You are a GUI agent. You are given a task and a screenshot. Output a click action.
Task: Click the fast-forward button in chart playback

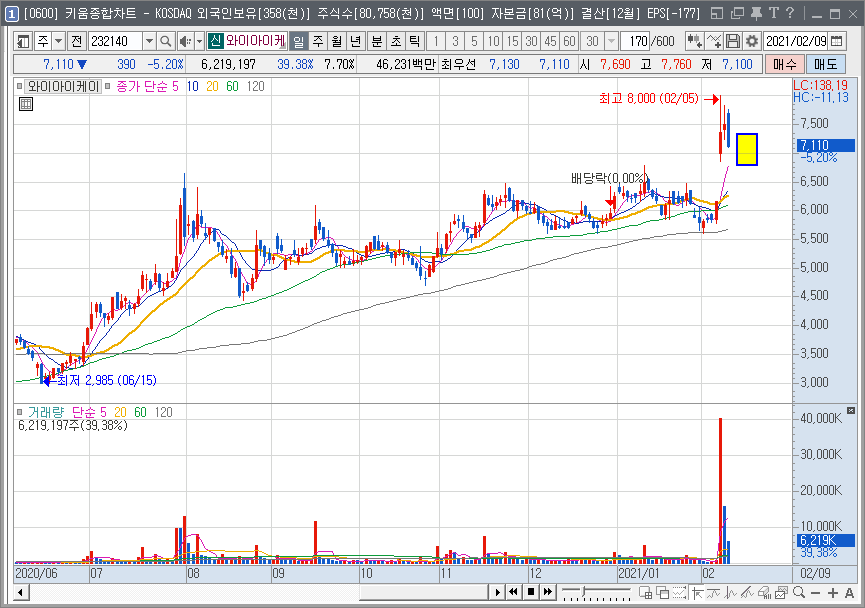pos(547,593)
